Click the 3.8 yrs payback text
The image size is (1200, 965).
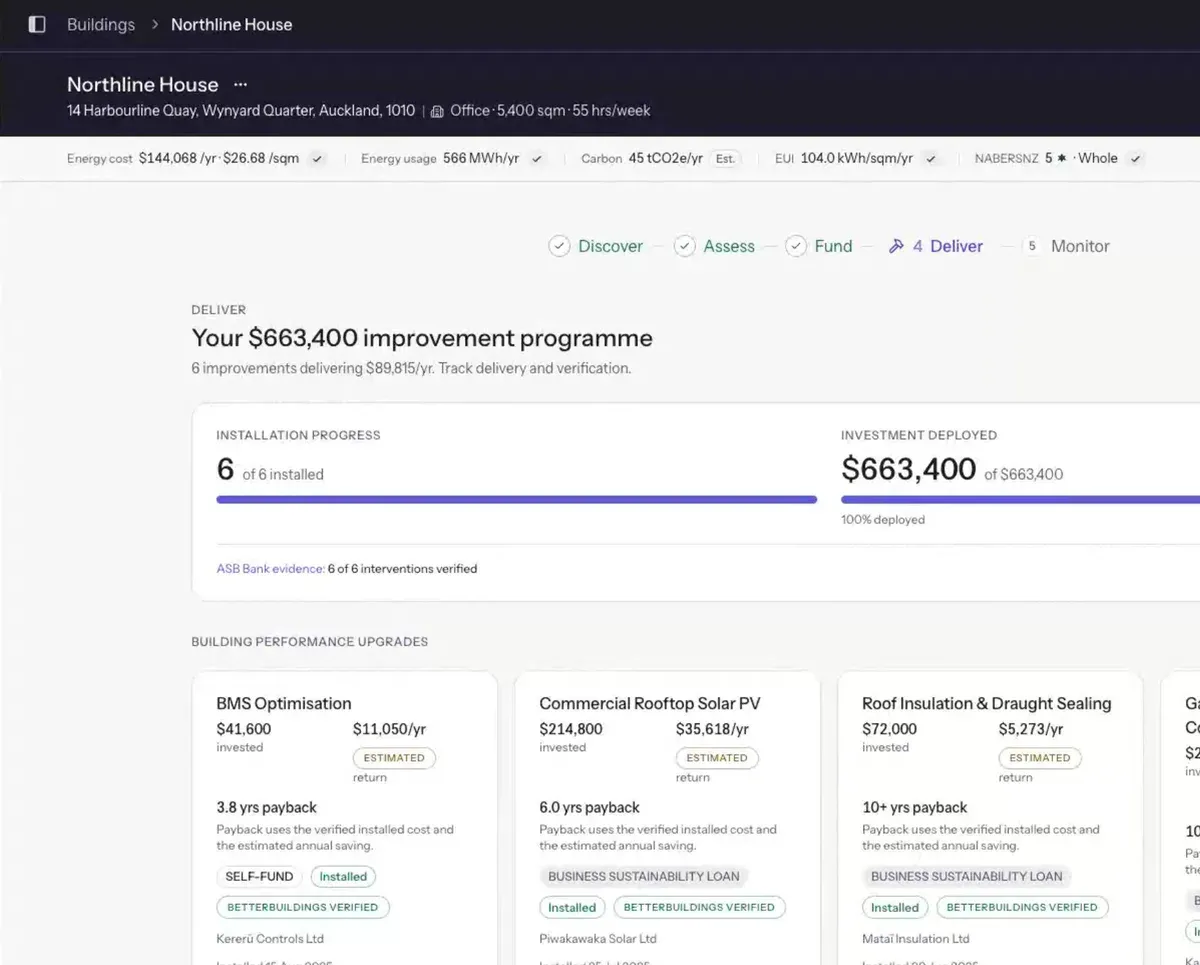point(266,807)
